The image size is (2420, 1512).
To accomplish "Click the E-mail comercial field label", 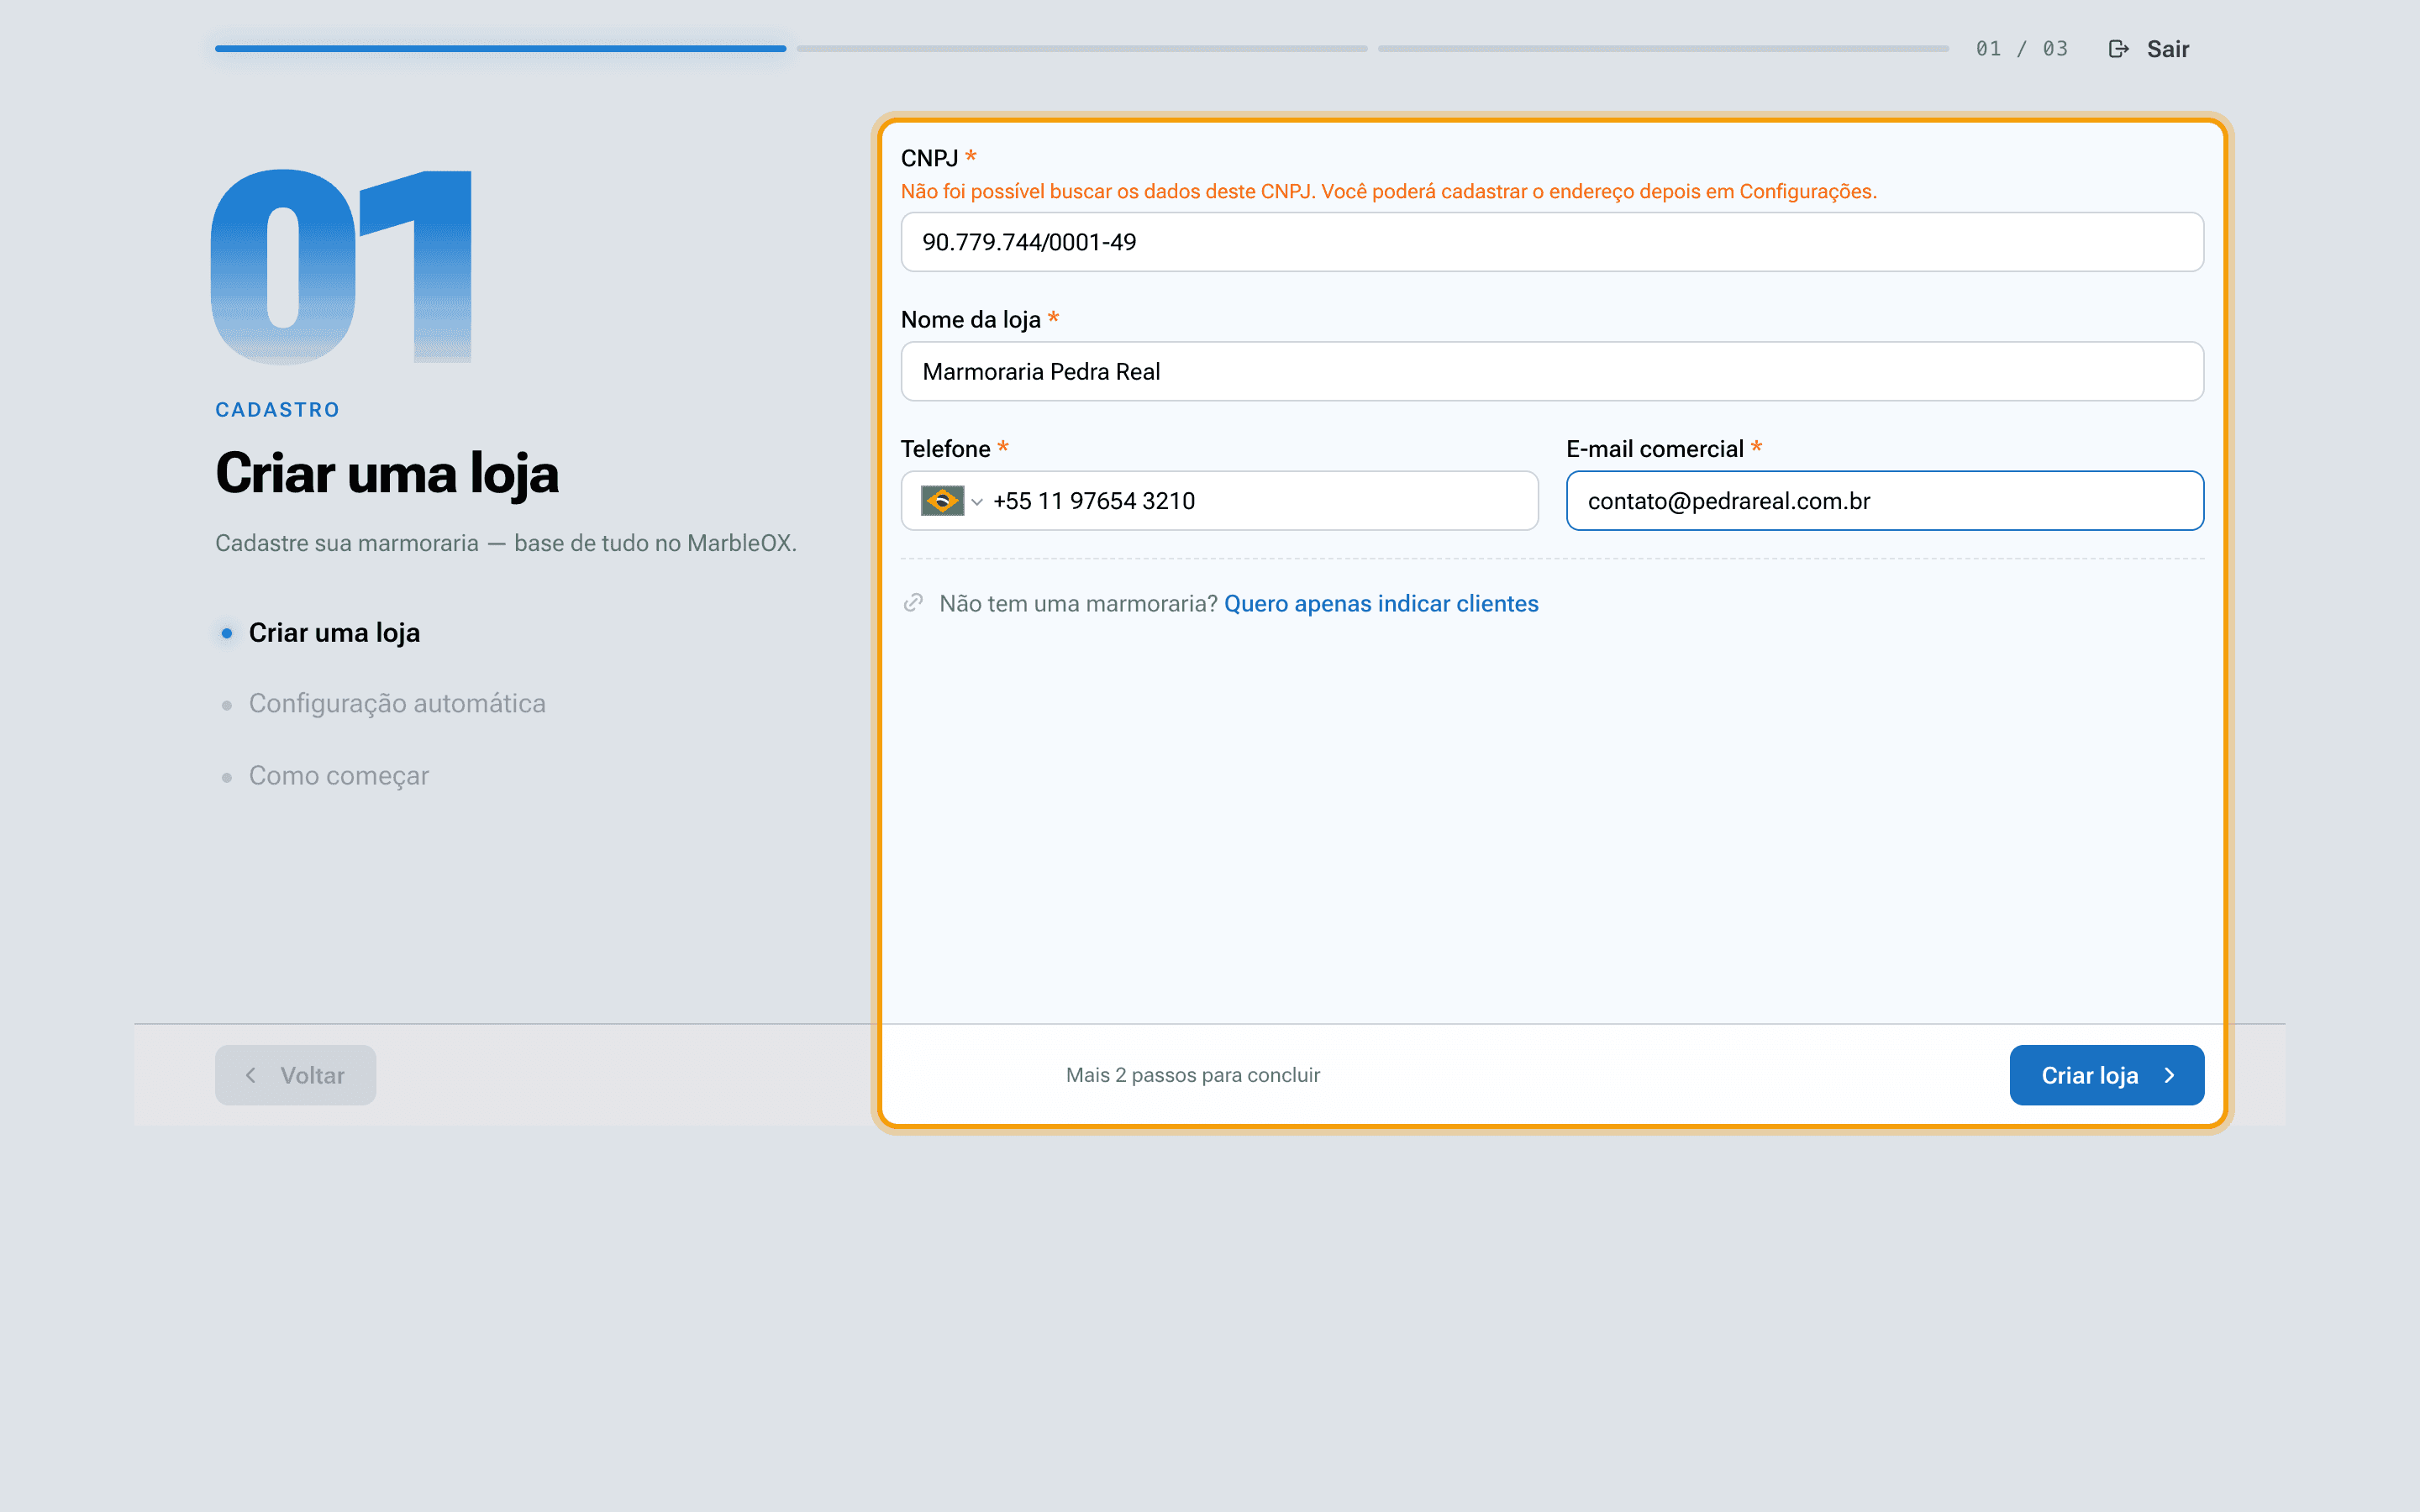I will (1654, 449).
